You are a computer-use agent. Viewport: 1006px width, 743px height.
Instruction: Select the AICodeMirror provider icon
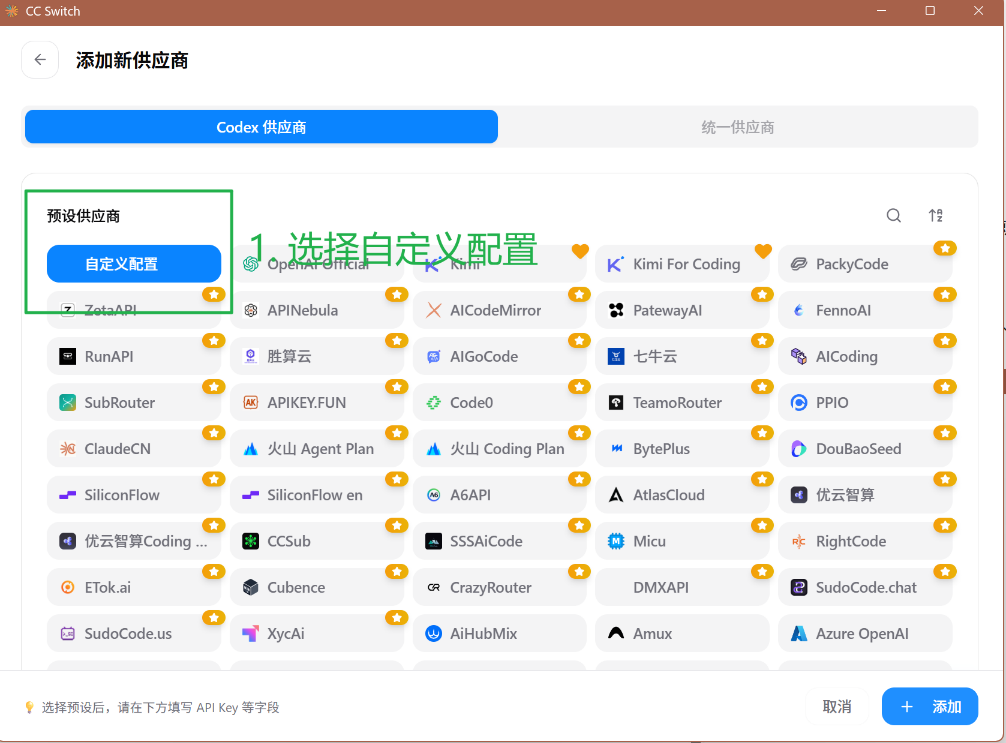coord(434,311)
